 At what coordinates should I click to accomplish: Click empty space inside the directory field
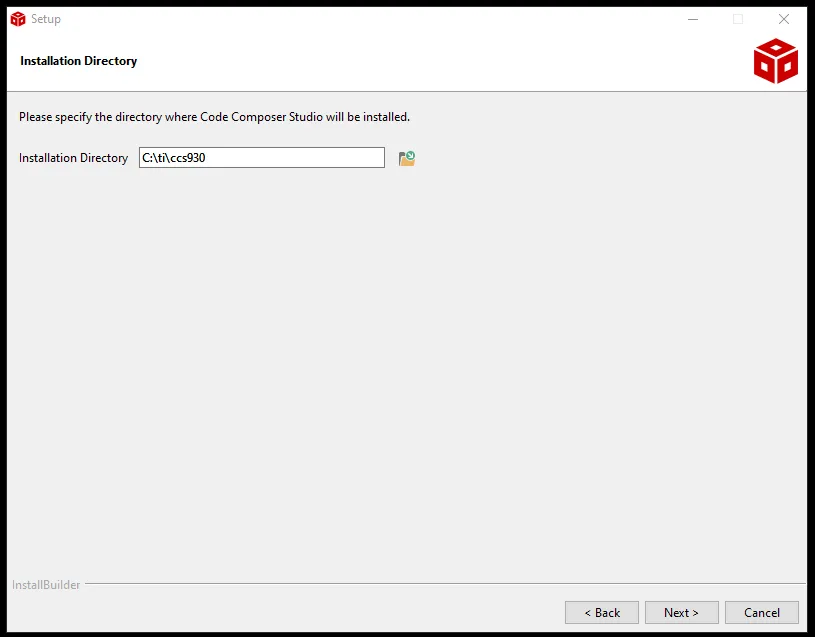tap(300, 158)
